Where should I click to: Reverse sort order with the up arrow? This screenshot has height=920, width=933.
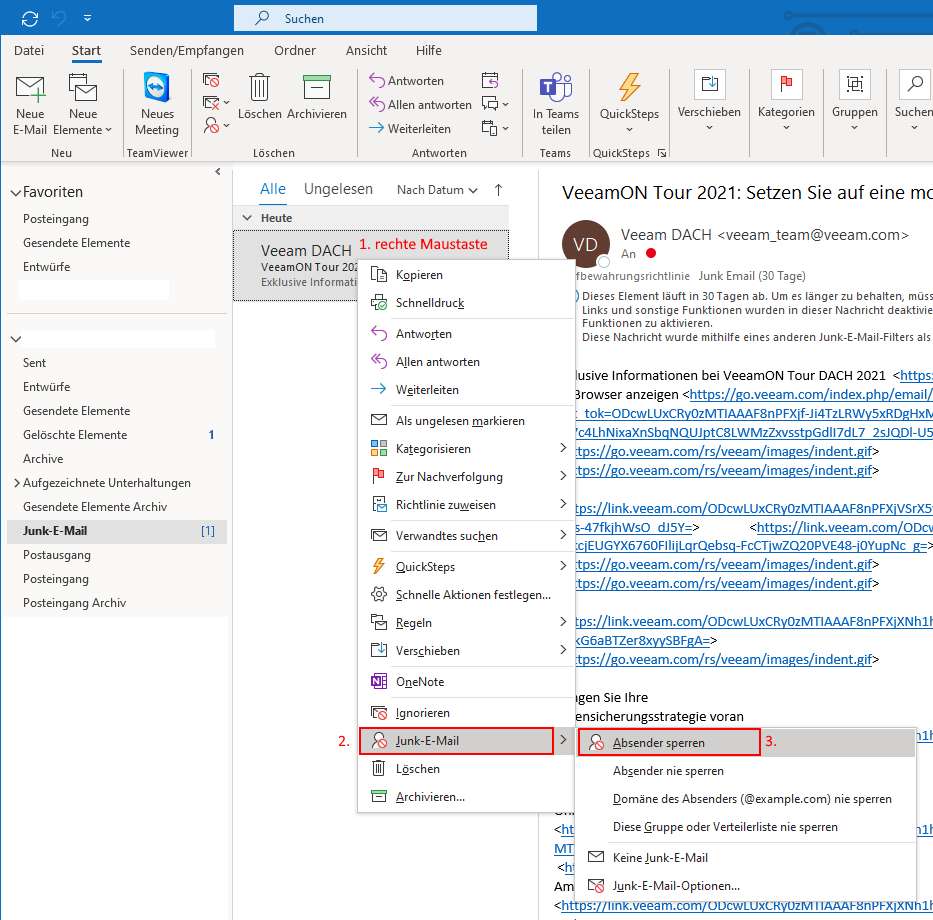(x=499, y=190)
